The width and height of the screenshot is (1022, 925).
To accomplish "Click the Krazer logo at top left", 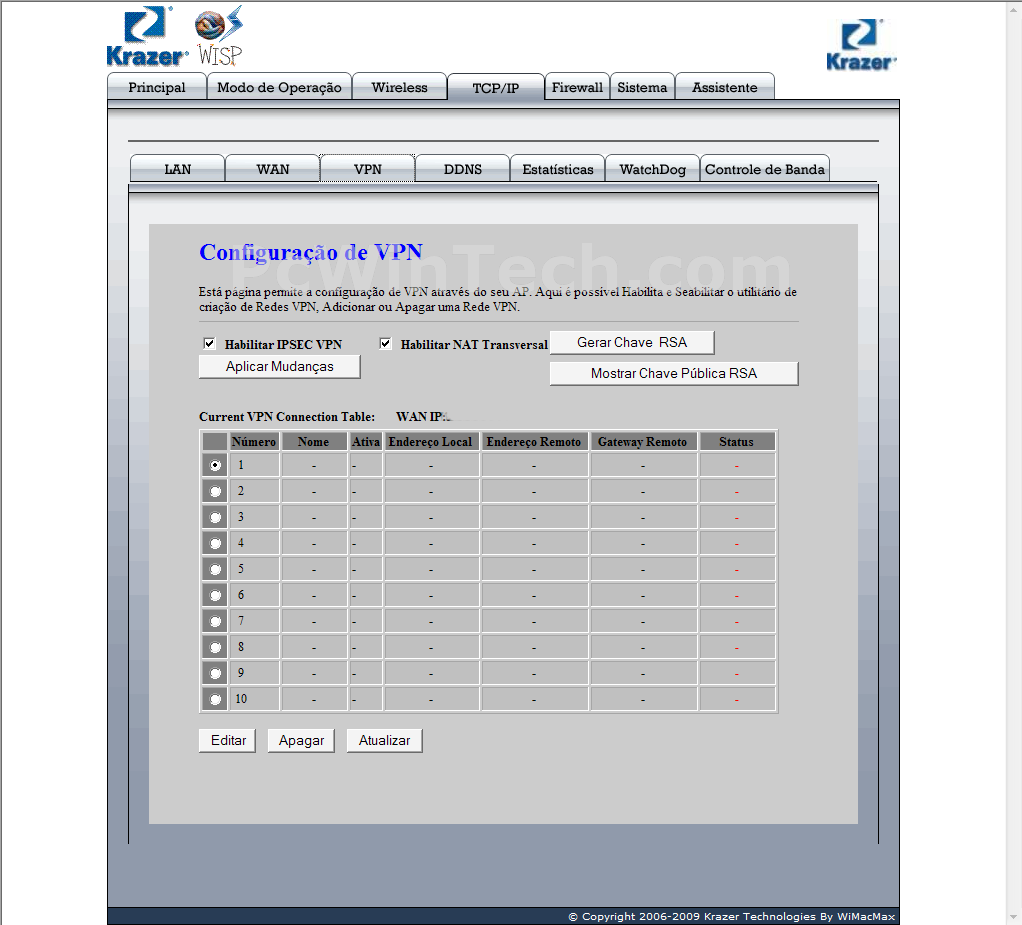I will pos(147,37).
